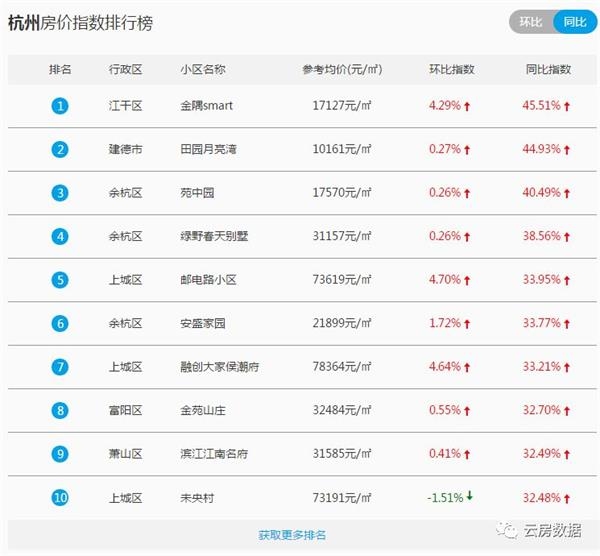Click rank 10 badge icon
Image resolution: width=600 pixels, height=556 pixels.
coord(60,498)
